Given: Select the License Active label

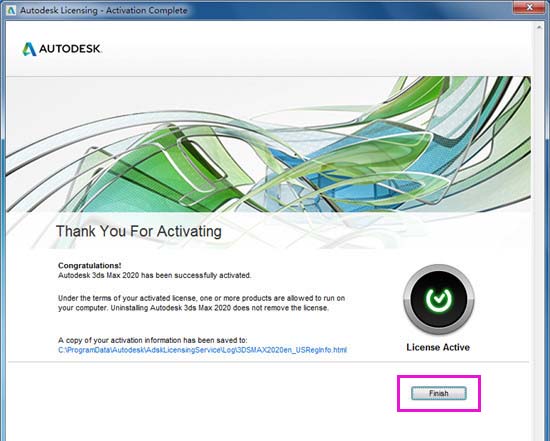Looking at the screenshot, I should pos(438,347).
